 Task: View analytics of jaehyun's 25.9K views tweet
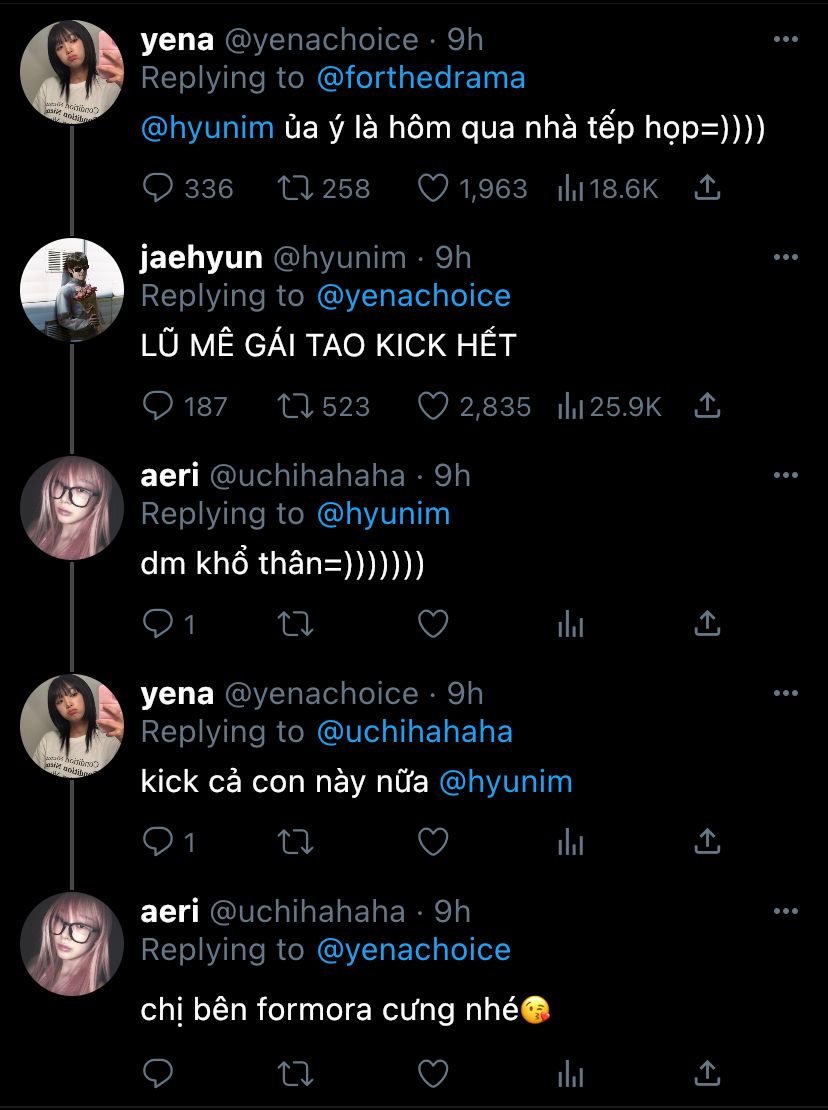tap(570, 406)
